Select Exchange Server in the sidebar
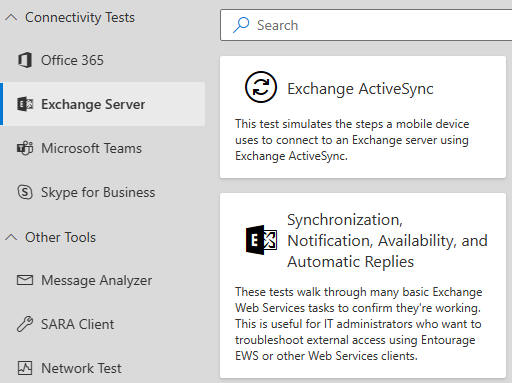Viewport: 512px width, 383px height. (103, 104)
